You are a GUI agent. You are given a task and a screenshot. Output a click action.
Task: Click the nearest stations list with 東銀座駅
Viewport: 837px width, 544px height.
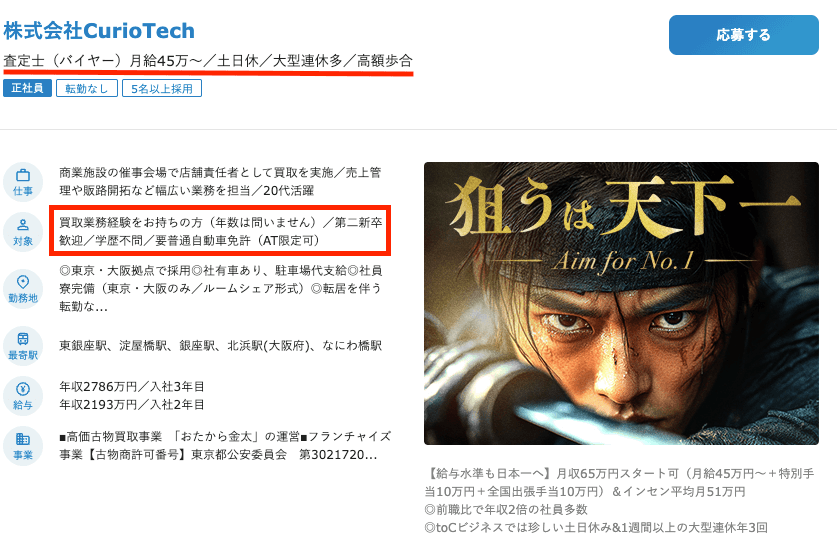pos(220,346)
